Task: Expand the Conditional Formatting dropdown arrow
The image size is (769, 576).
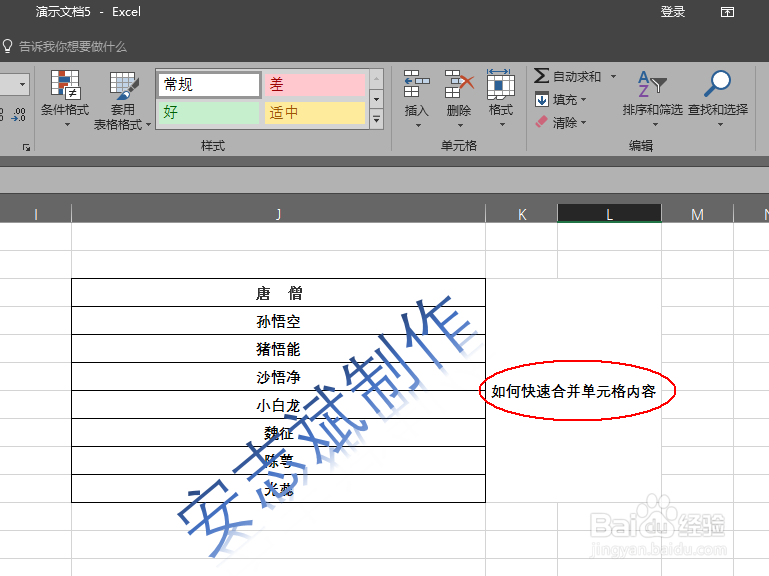Action: [67, 125]
